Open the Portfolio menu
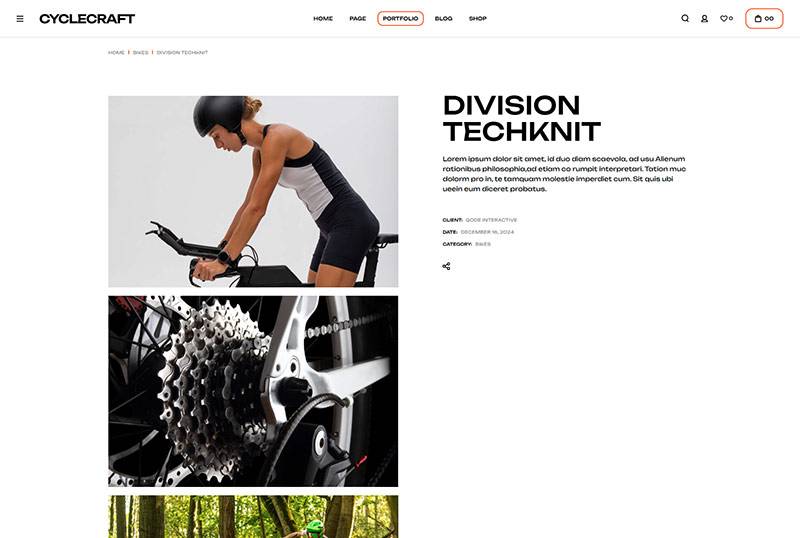 (401, 18)
